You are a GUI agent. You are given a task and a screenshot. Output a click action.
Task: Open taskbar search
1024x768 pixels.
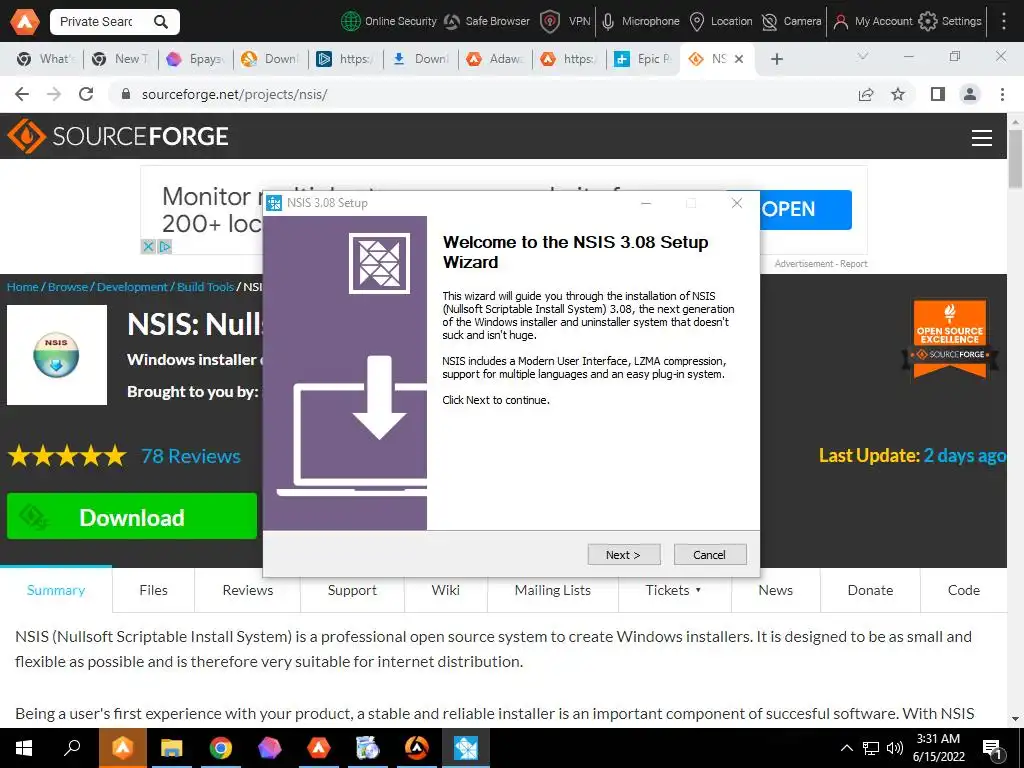coord(72,748)
